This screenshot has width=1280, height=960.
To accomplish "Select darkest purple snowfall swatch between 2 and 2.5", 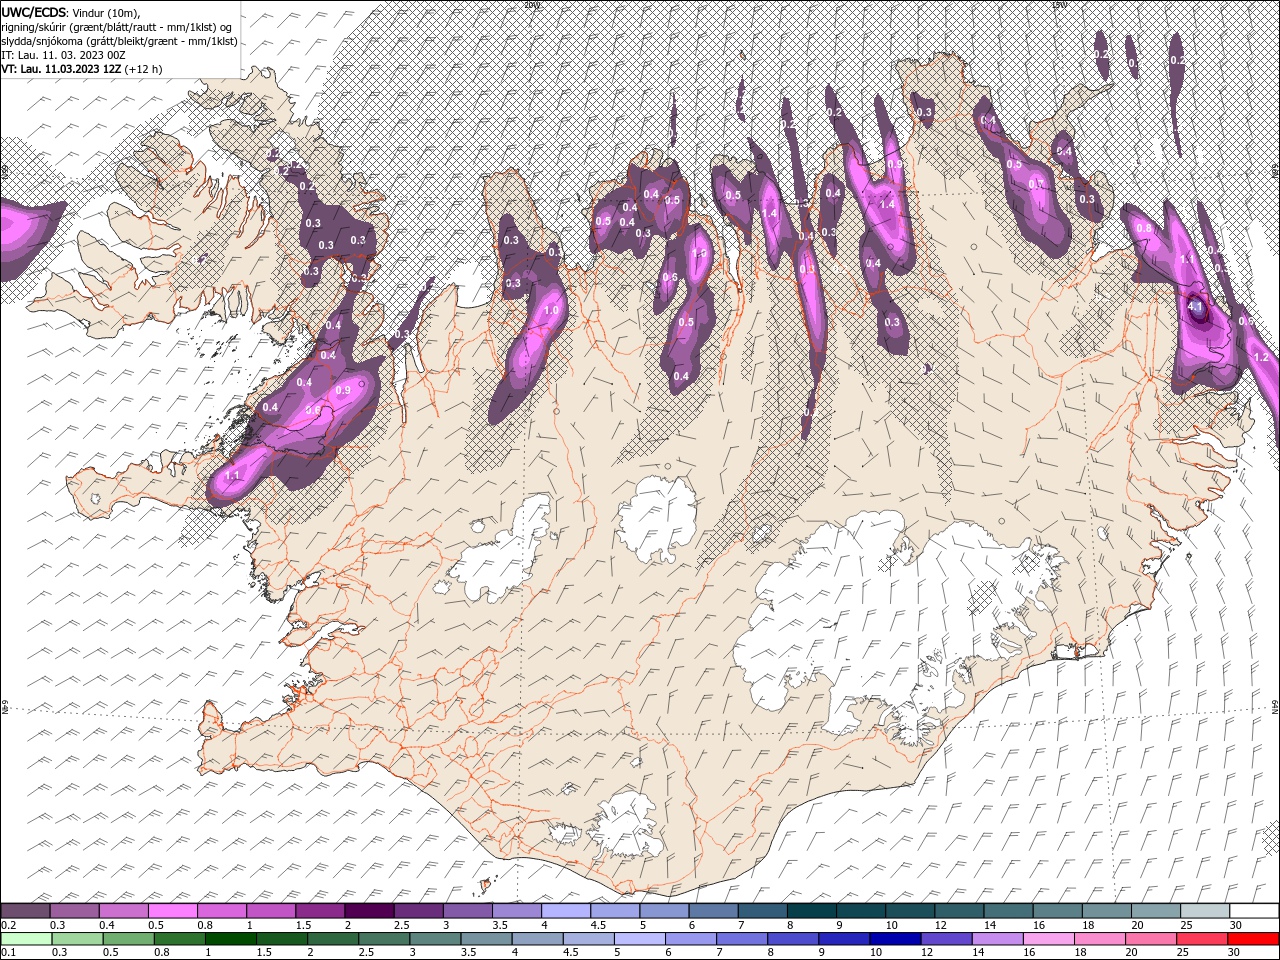I will 369,911.
